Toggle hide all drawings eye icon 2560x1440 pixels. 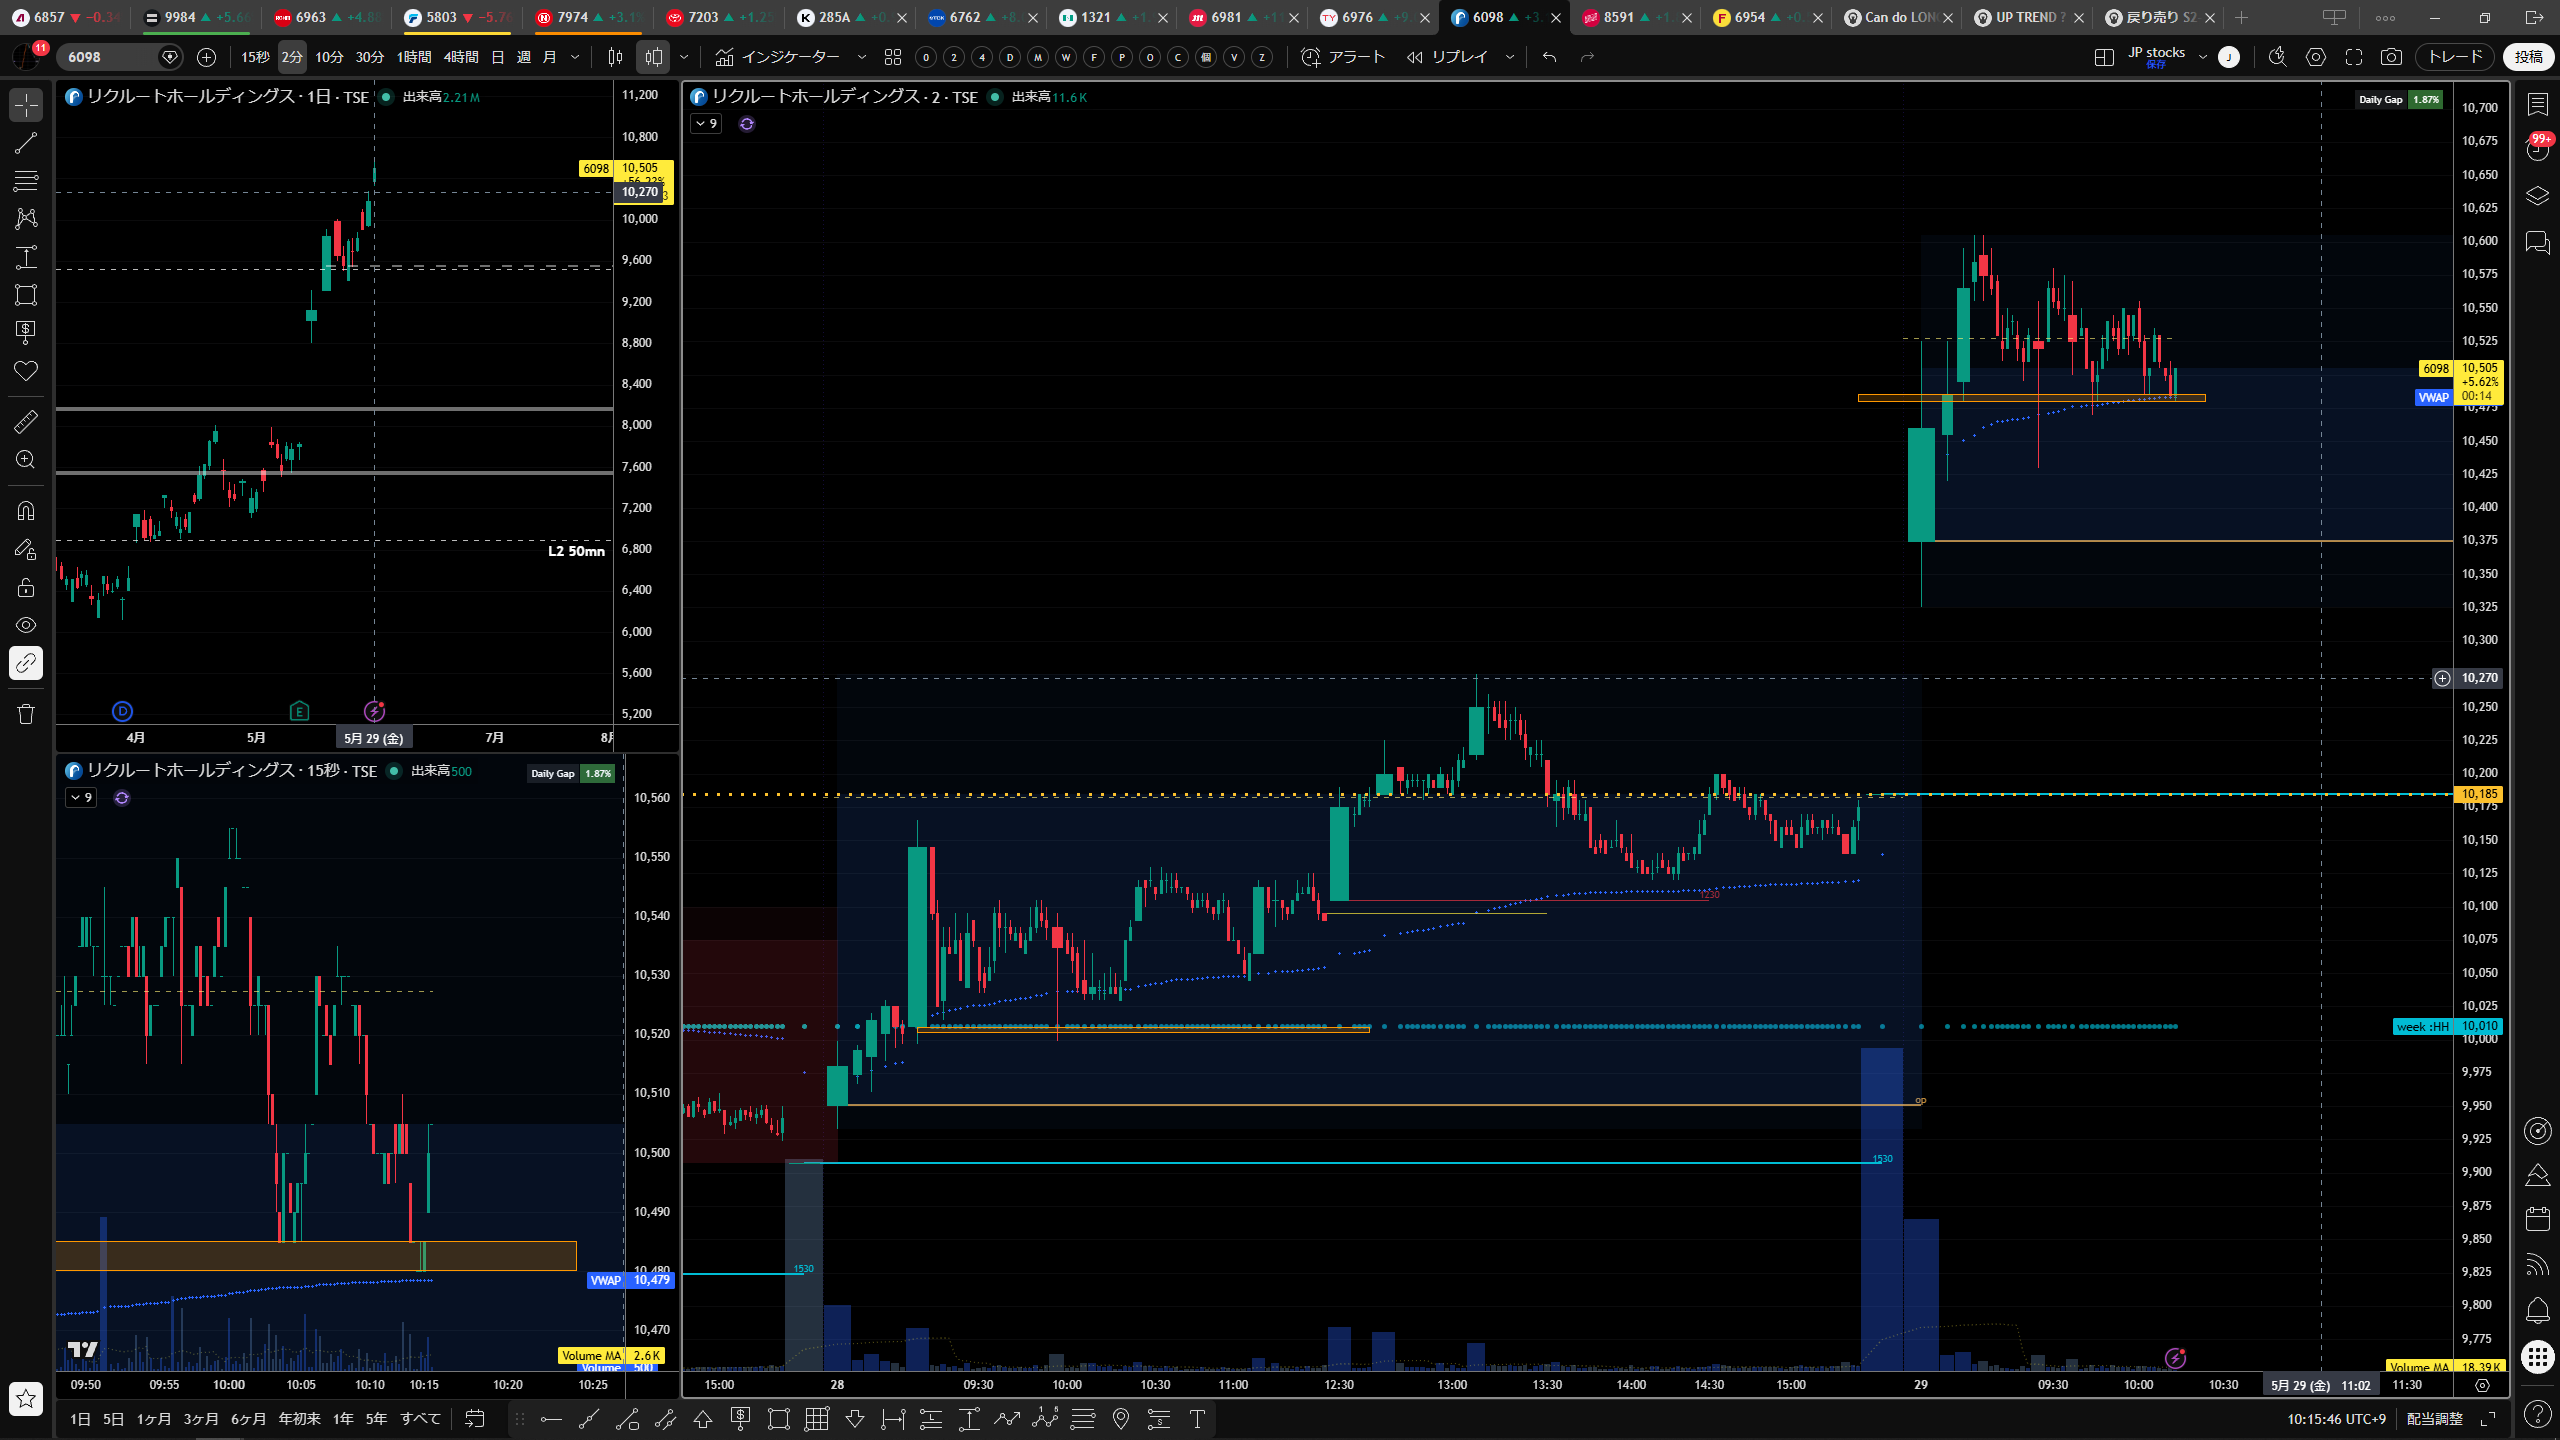(26, 625)
